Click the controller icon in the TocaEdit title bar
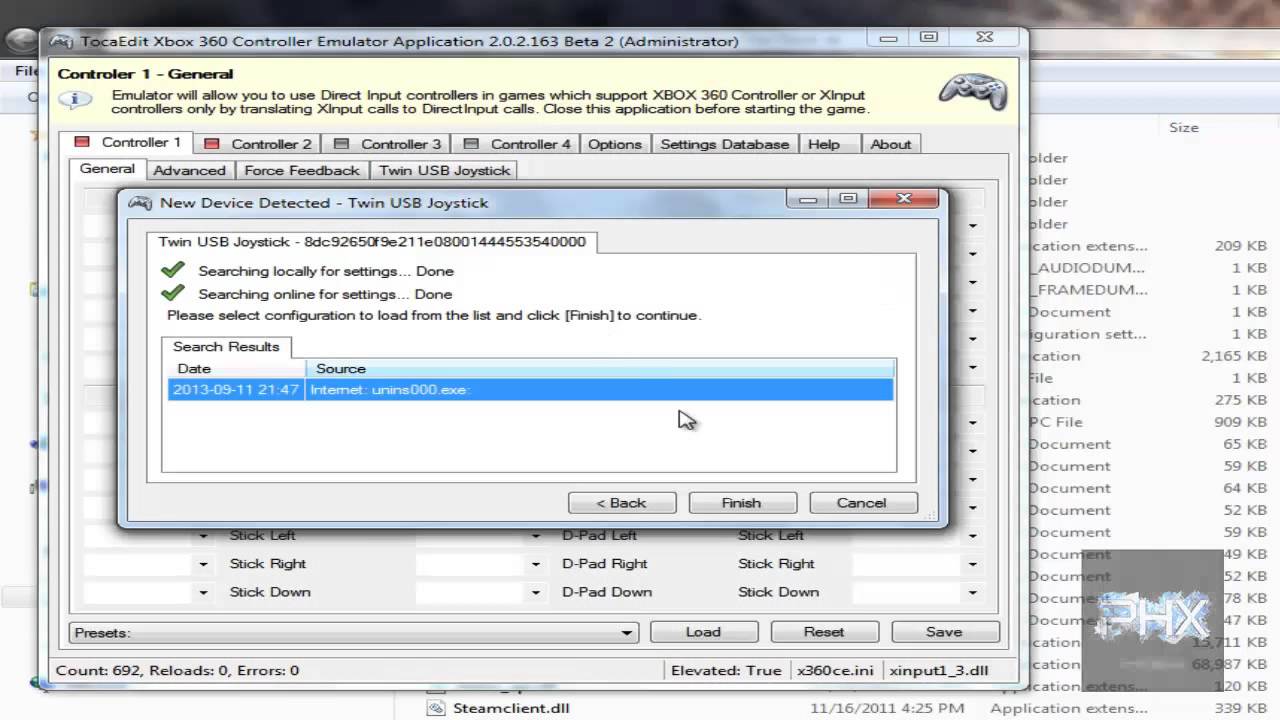Image resolution: width=1280 pixels, height=720 pixels. (x=62, y=41)
